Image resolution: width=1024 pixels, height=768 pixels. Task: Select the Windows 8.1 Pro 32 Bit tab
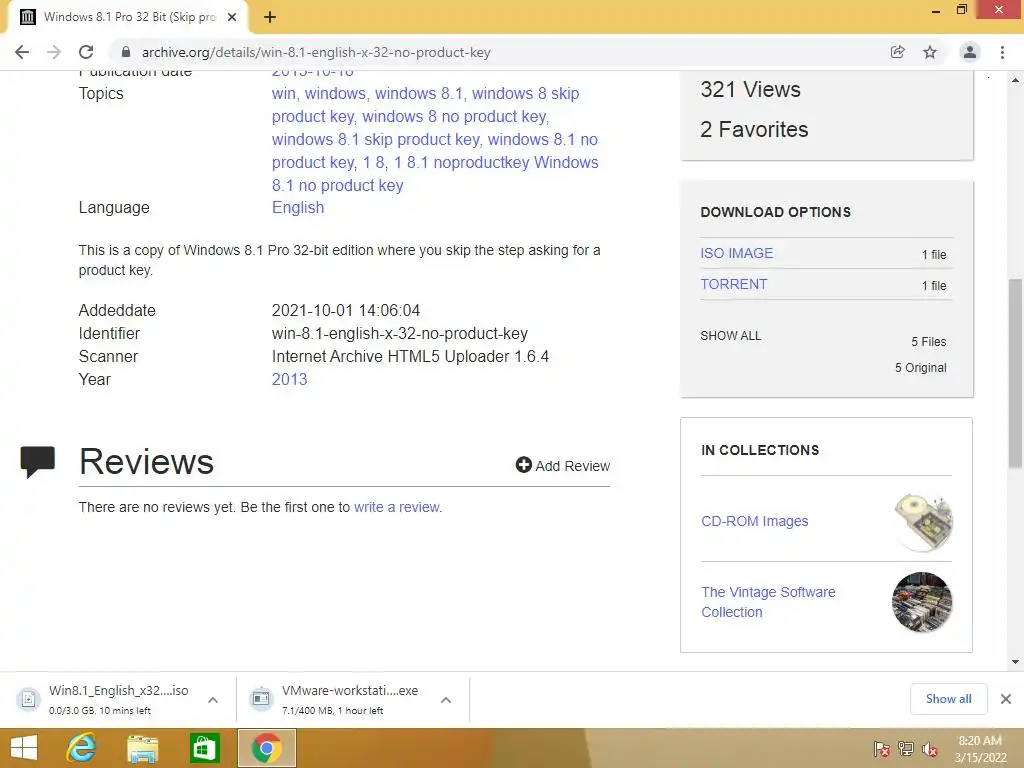(x=128, y=17)
